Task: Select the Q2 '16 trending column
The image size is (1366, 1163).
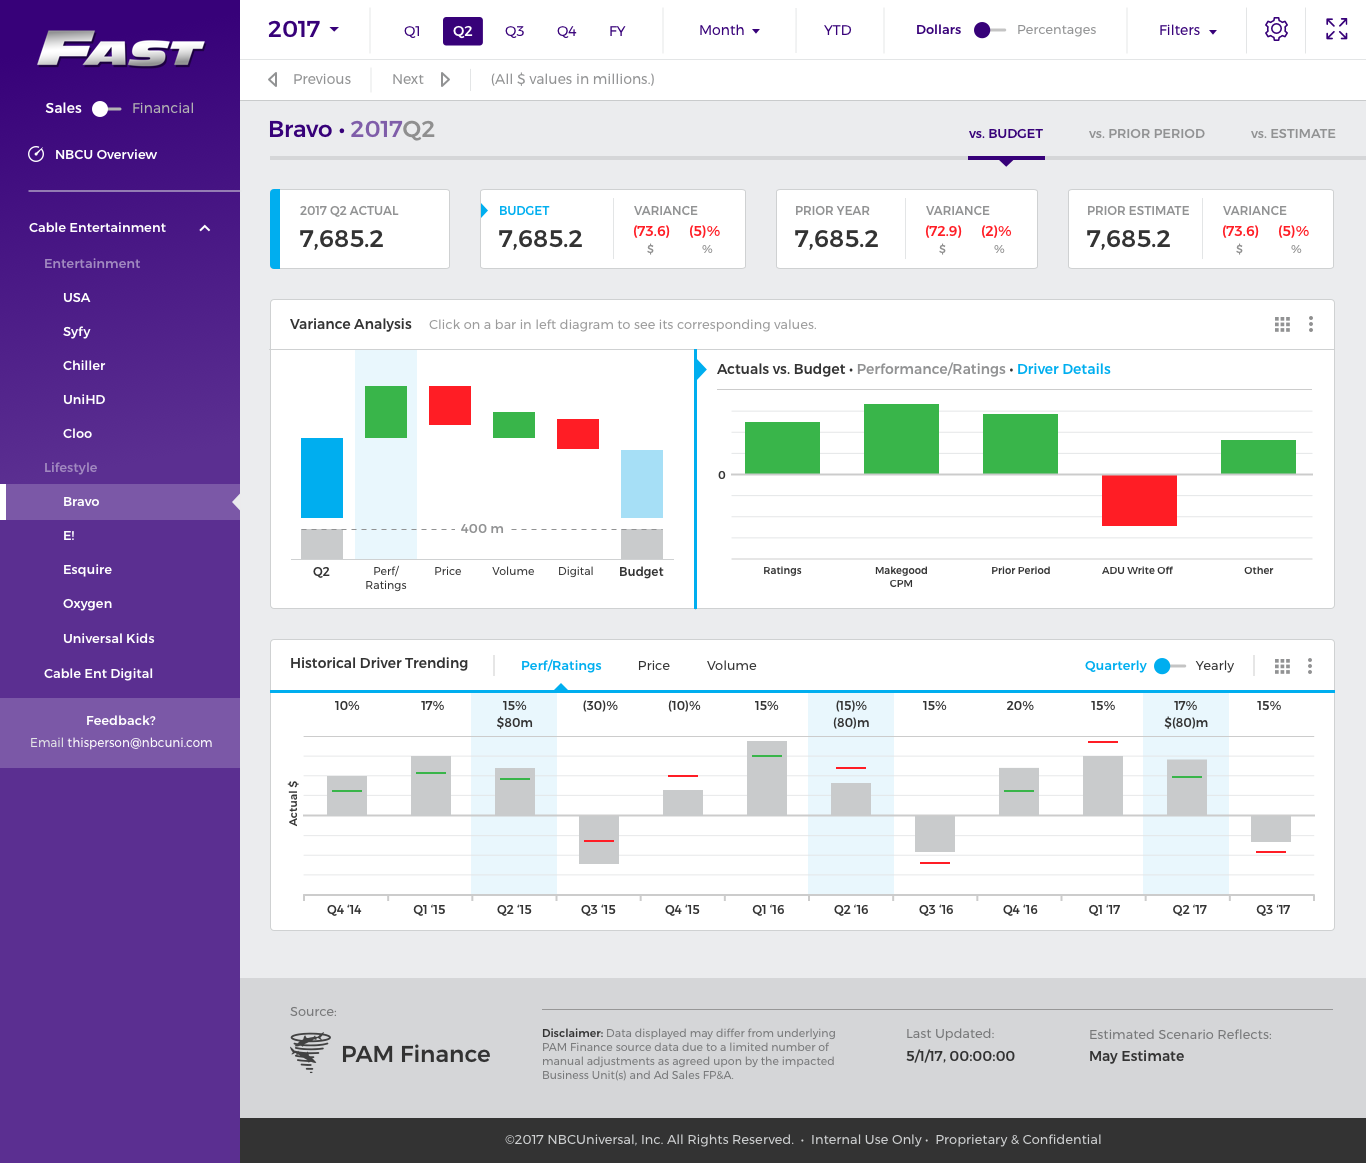Action: click(x=851, y=795)
